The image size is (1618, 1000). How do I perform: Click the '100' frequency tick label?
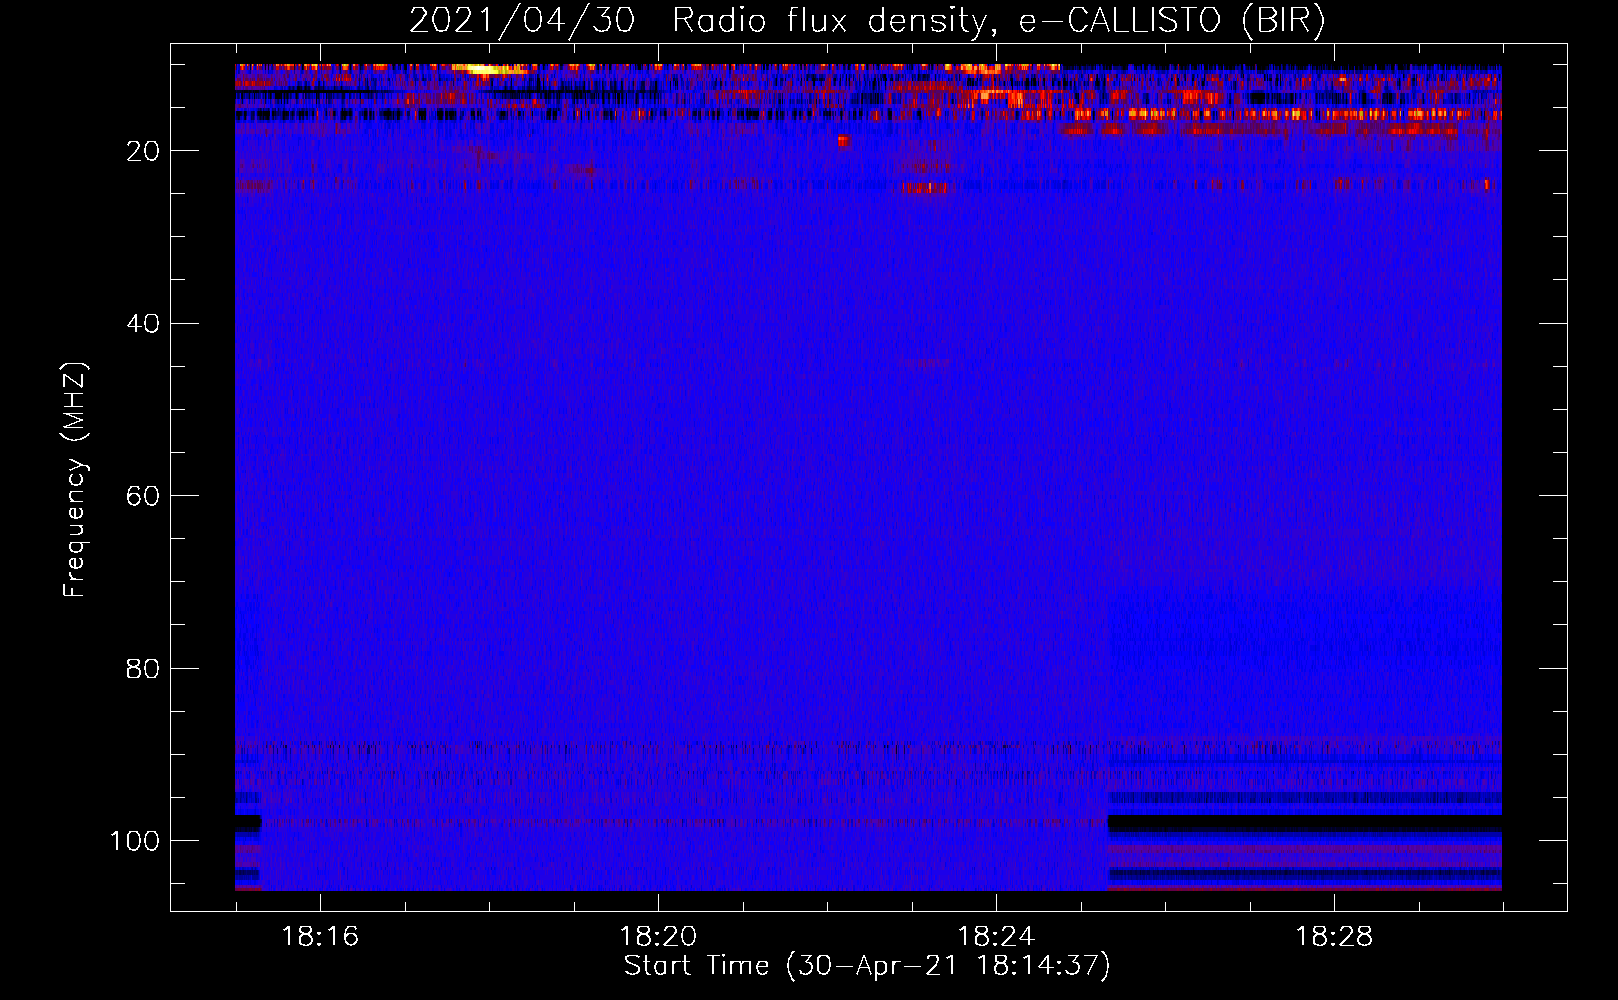[x=134, y=841]
